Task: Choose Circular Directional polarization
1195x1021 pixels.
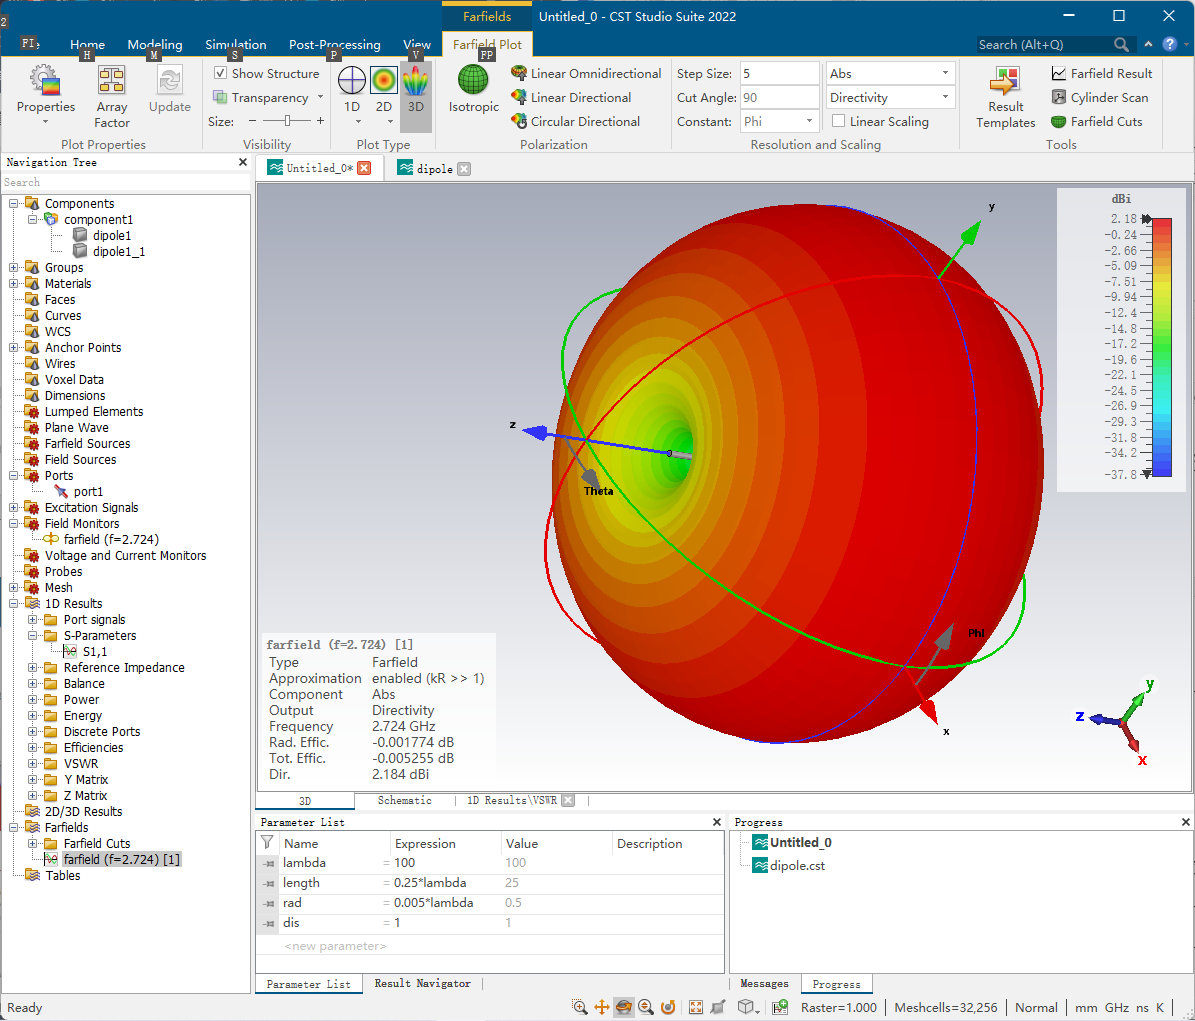Action: coord(575,121)
